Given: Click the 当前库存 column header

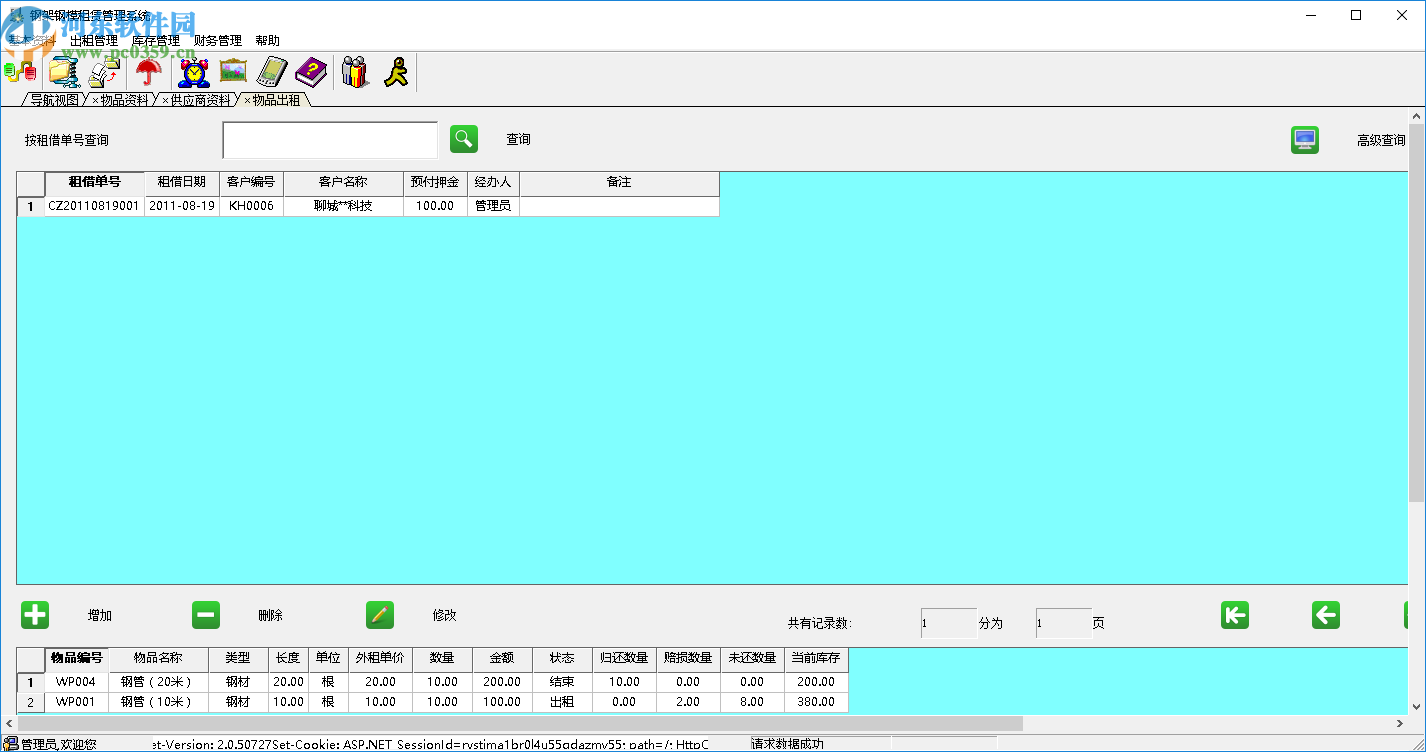Looking at the screenshot, I should point(816,659).
